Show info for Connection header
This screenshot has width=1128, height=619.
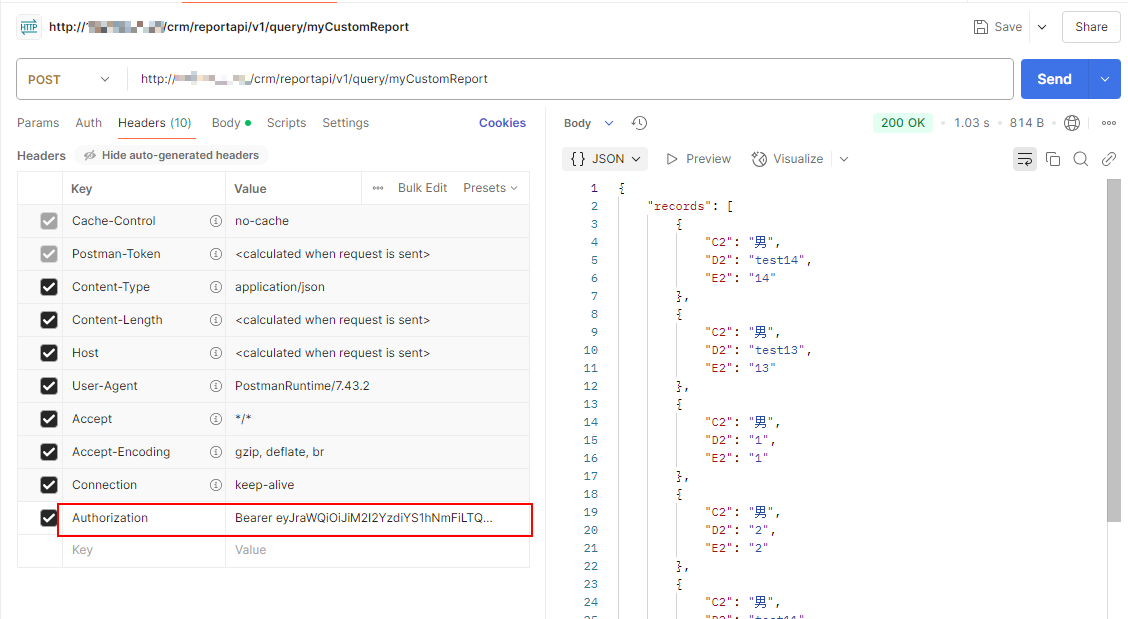(215, 485)
